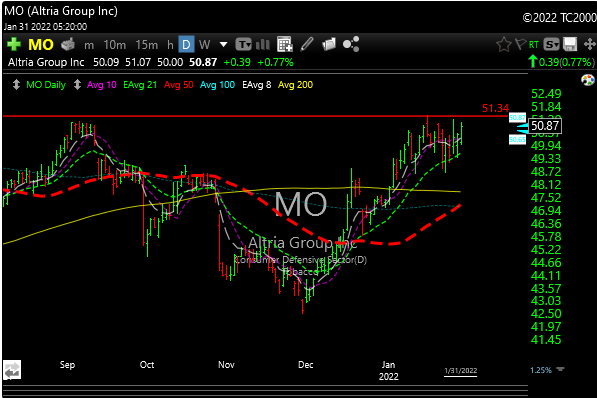Open the cash register trade icon

(68, 45)
